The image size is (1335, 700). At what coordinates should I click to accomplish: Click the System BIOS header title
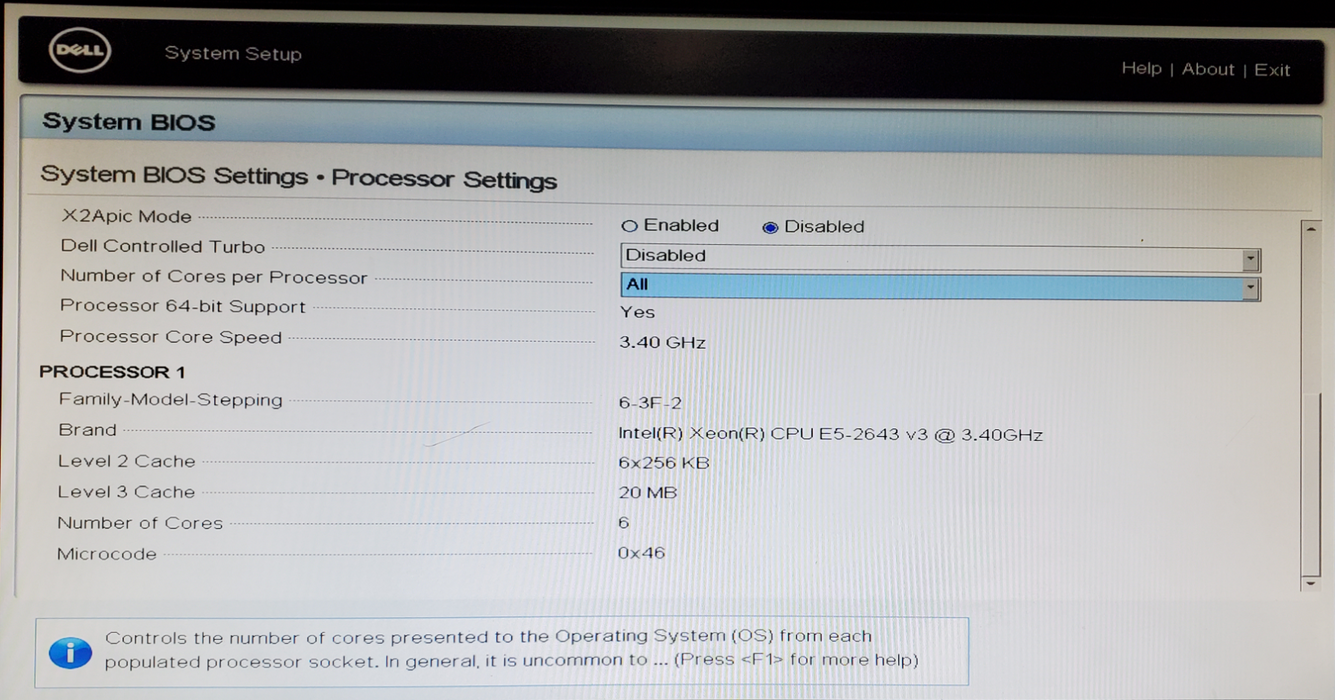[x=128, y=123]
